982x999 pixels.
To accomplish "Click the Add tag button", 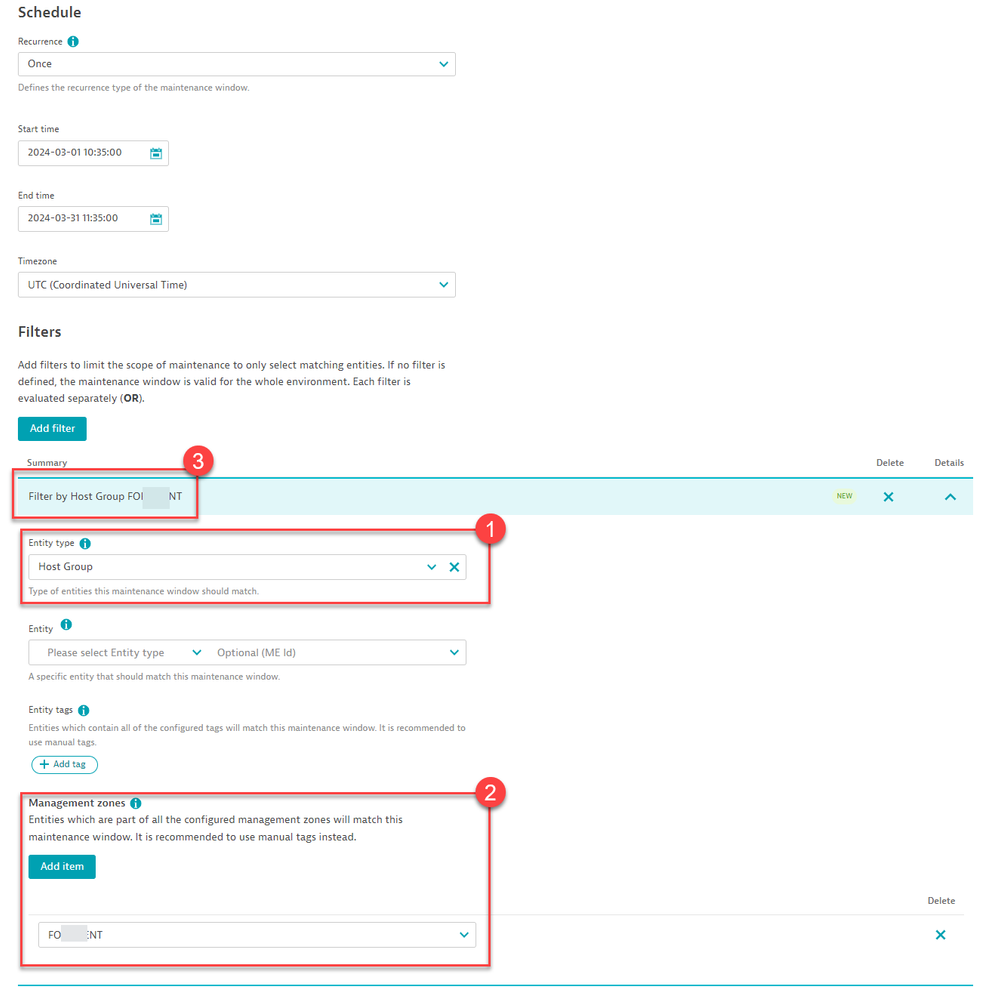I will [x=64, y=765].
